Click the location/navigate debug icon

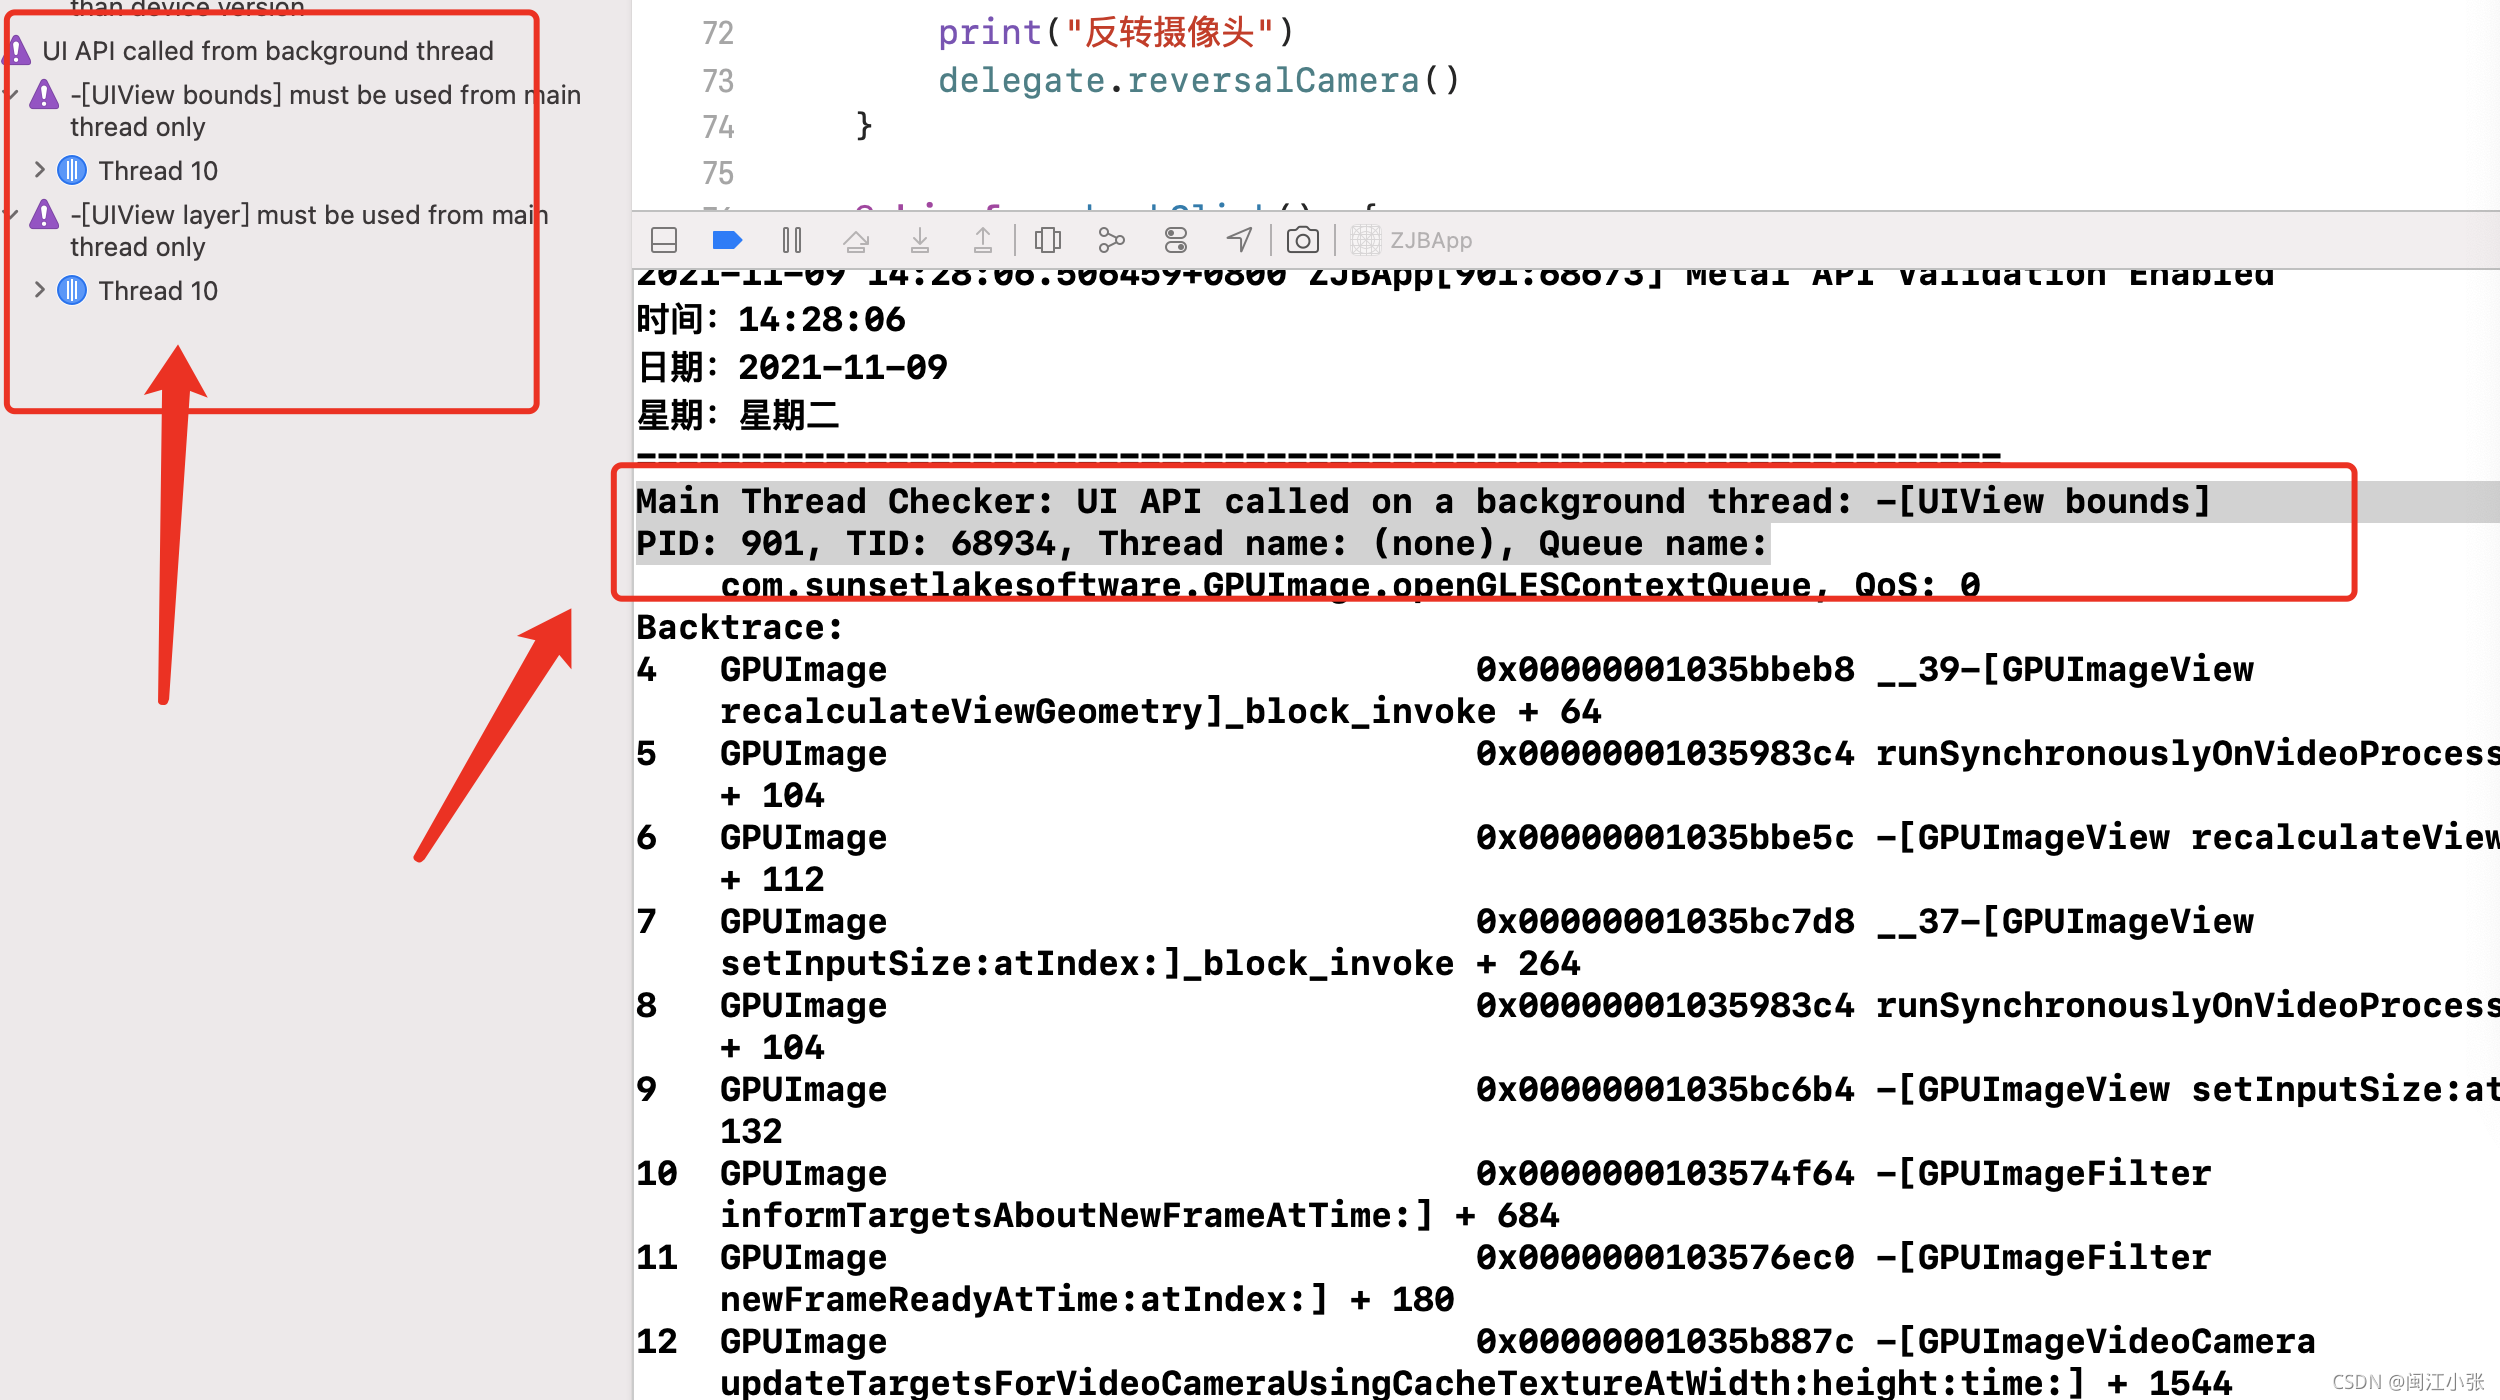point(1240,239)
